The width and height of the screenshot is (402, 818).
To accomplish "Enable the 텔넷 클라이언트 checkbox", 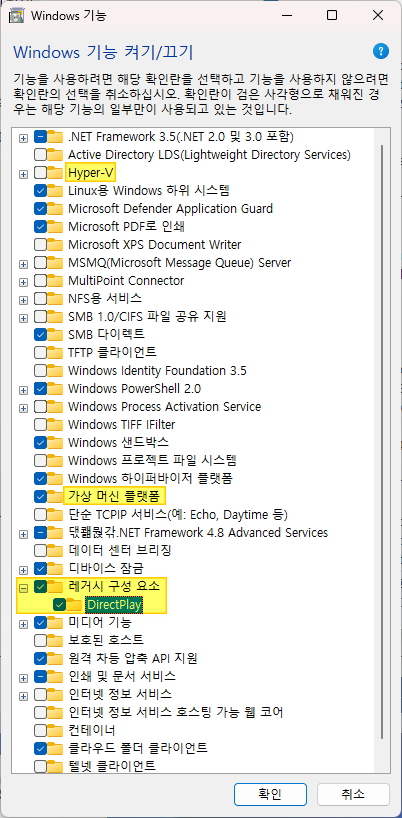I will click(x=40, y=766).
